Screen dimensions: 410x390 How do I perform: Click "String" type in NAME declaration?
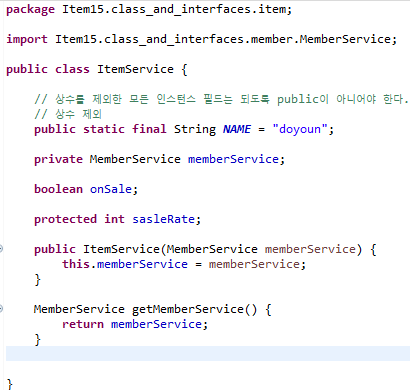(195, 129)
